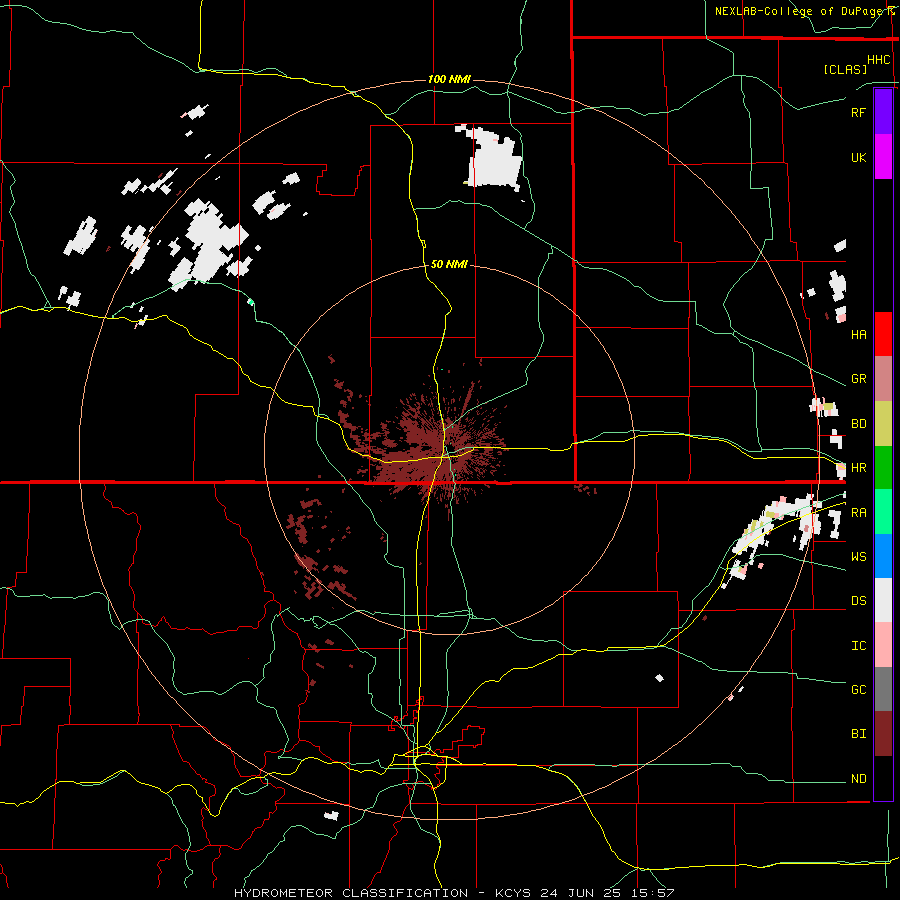Select the white DS legend swatch
This screenshot has height=900, width=900.
883,600
